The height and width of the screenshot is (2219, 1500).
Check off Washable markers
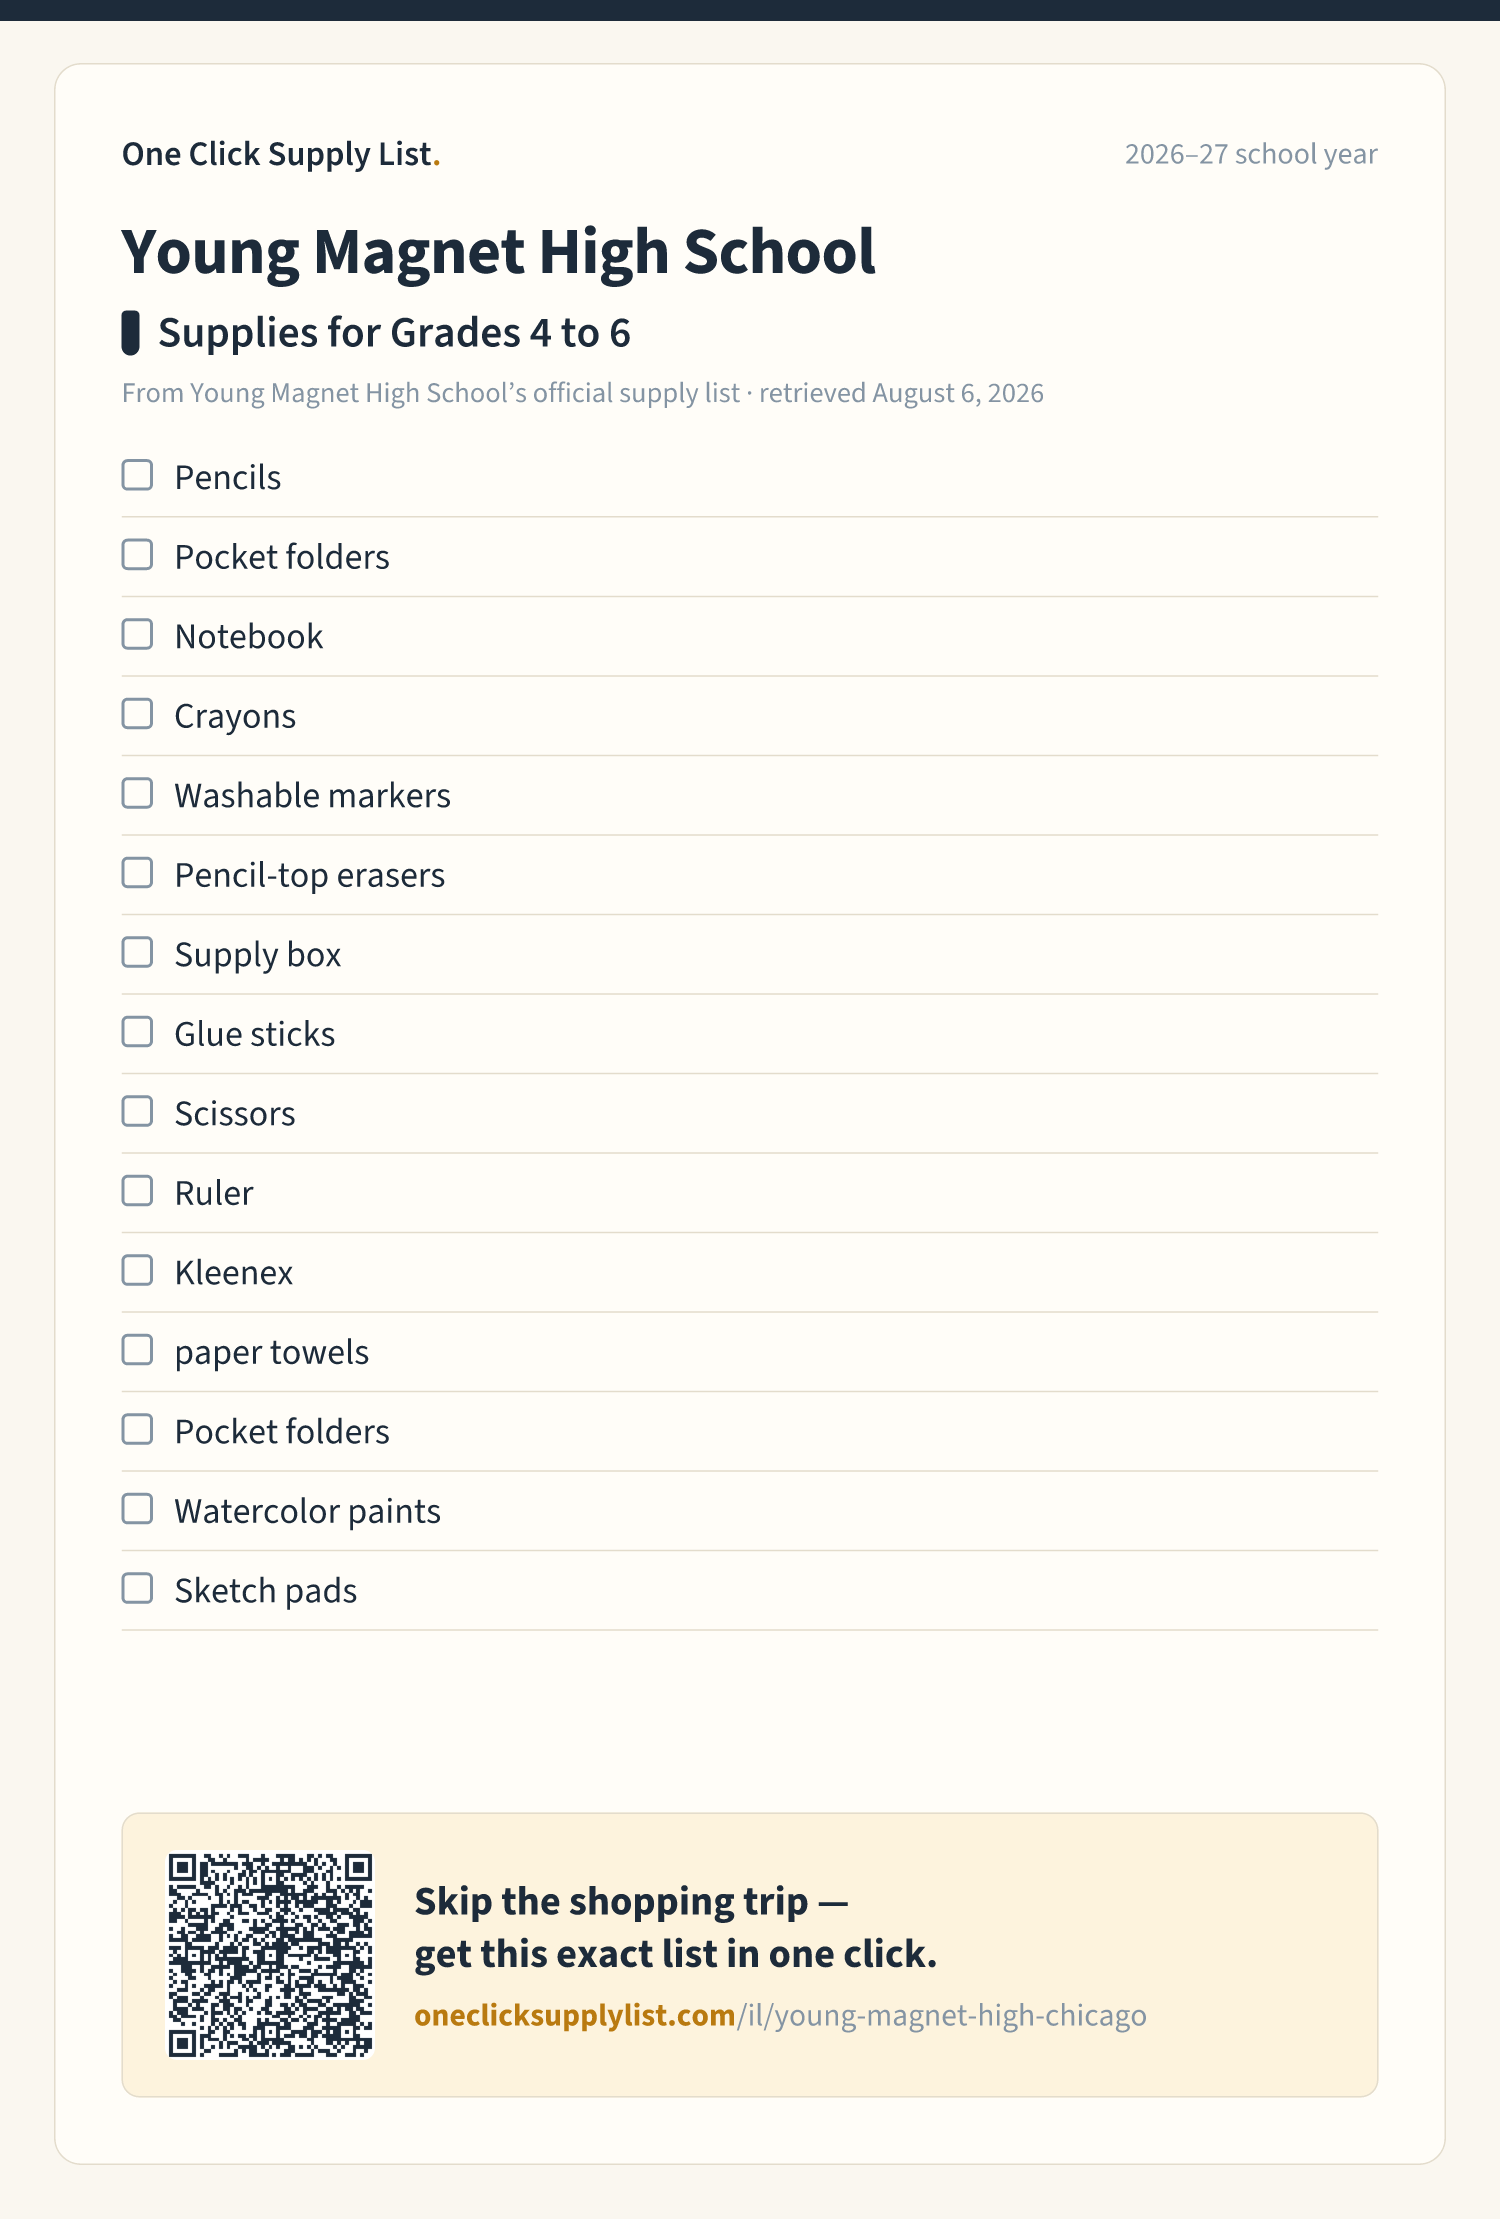[137, 793]
